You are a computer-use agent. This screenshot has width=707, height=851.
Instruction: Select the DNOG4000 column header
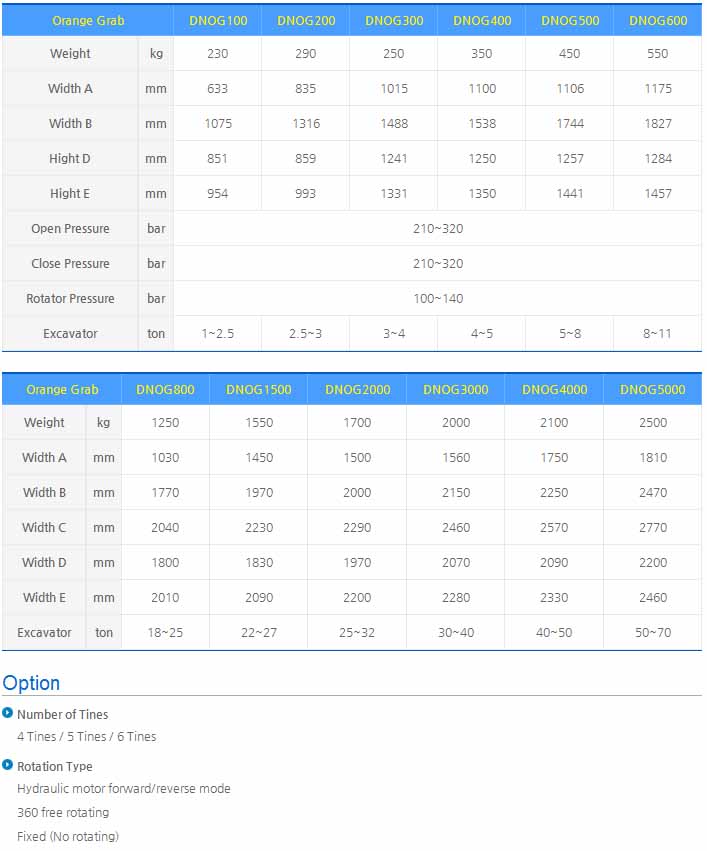[555, 390]
